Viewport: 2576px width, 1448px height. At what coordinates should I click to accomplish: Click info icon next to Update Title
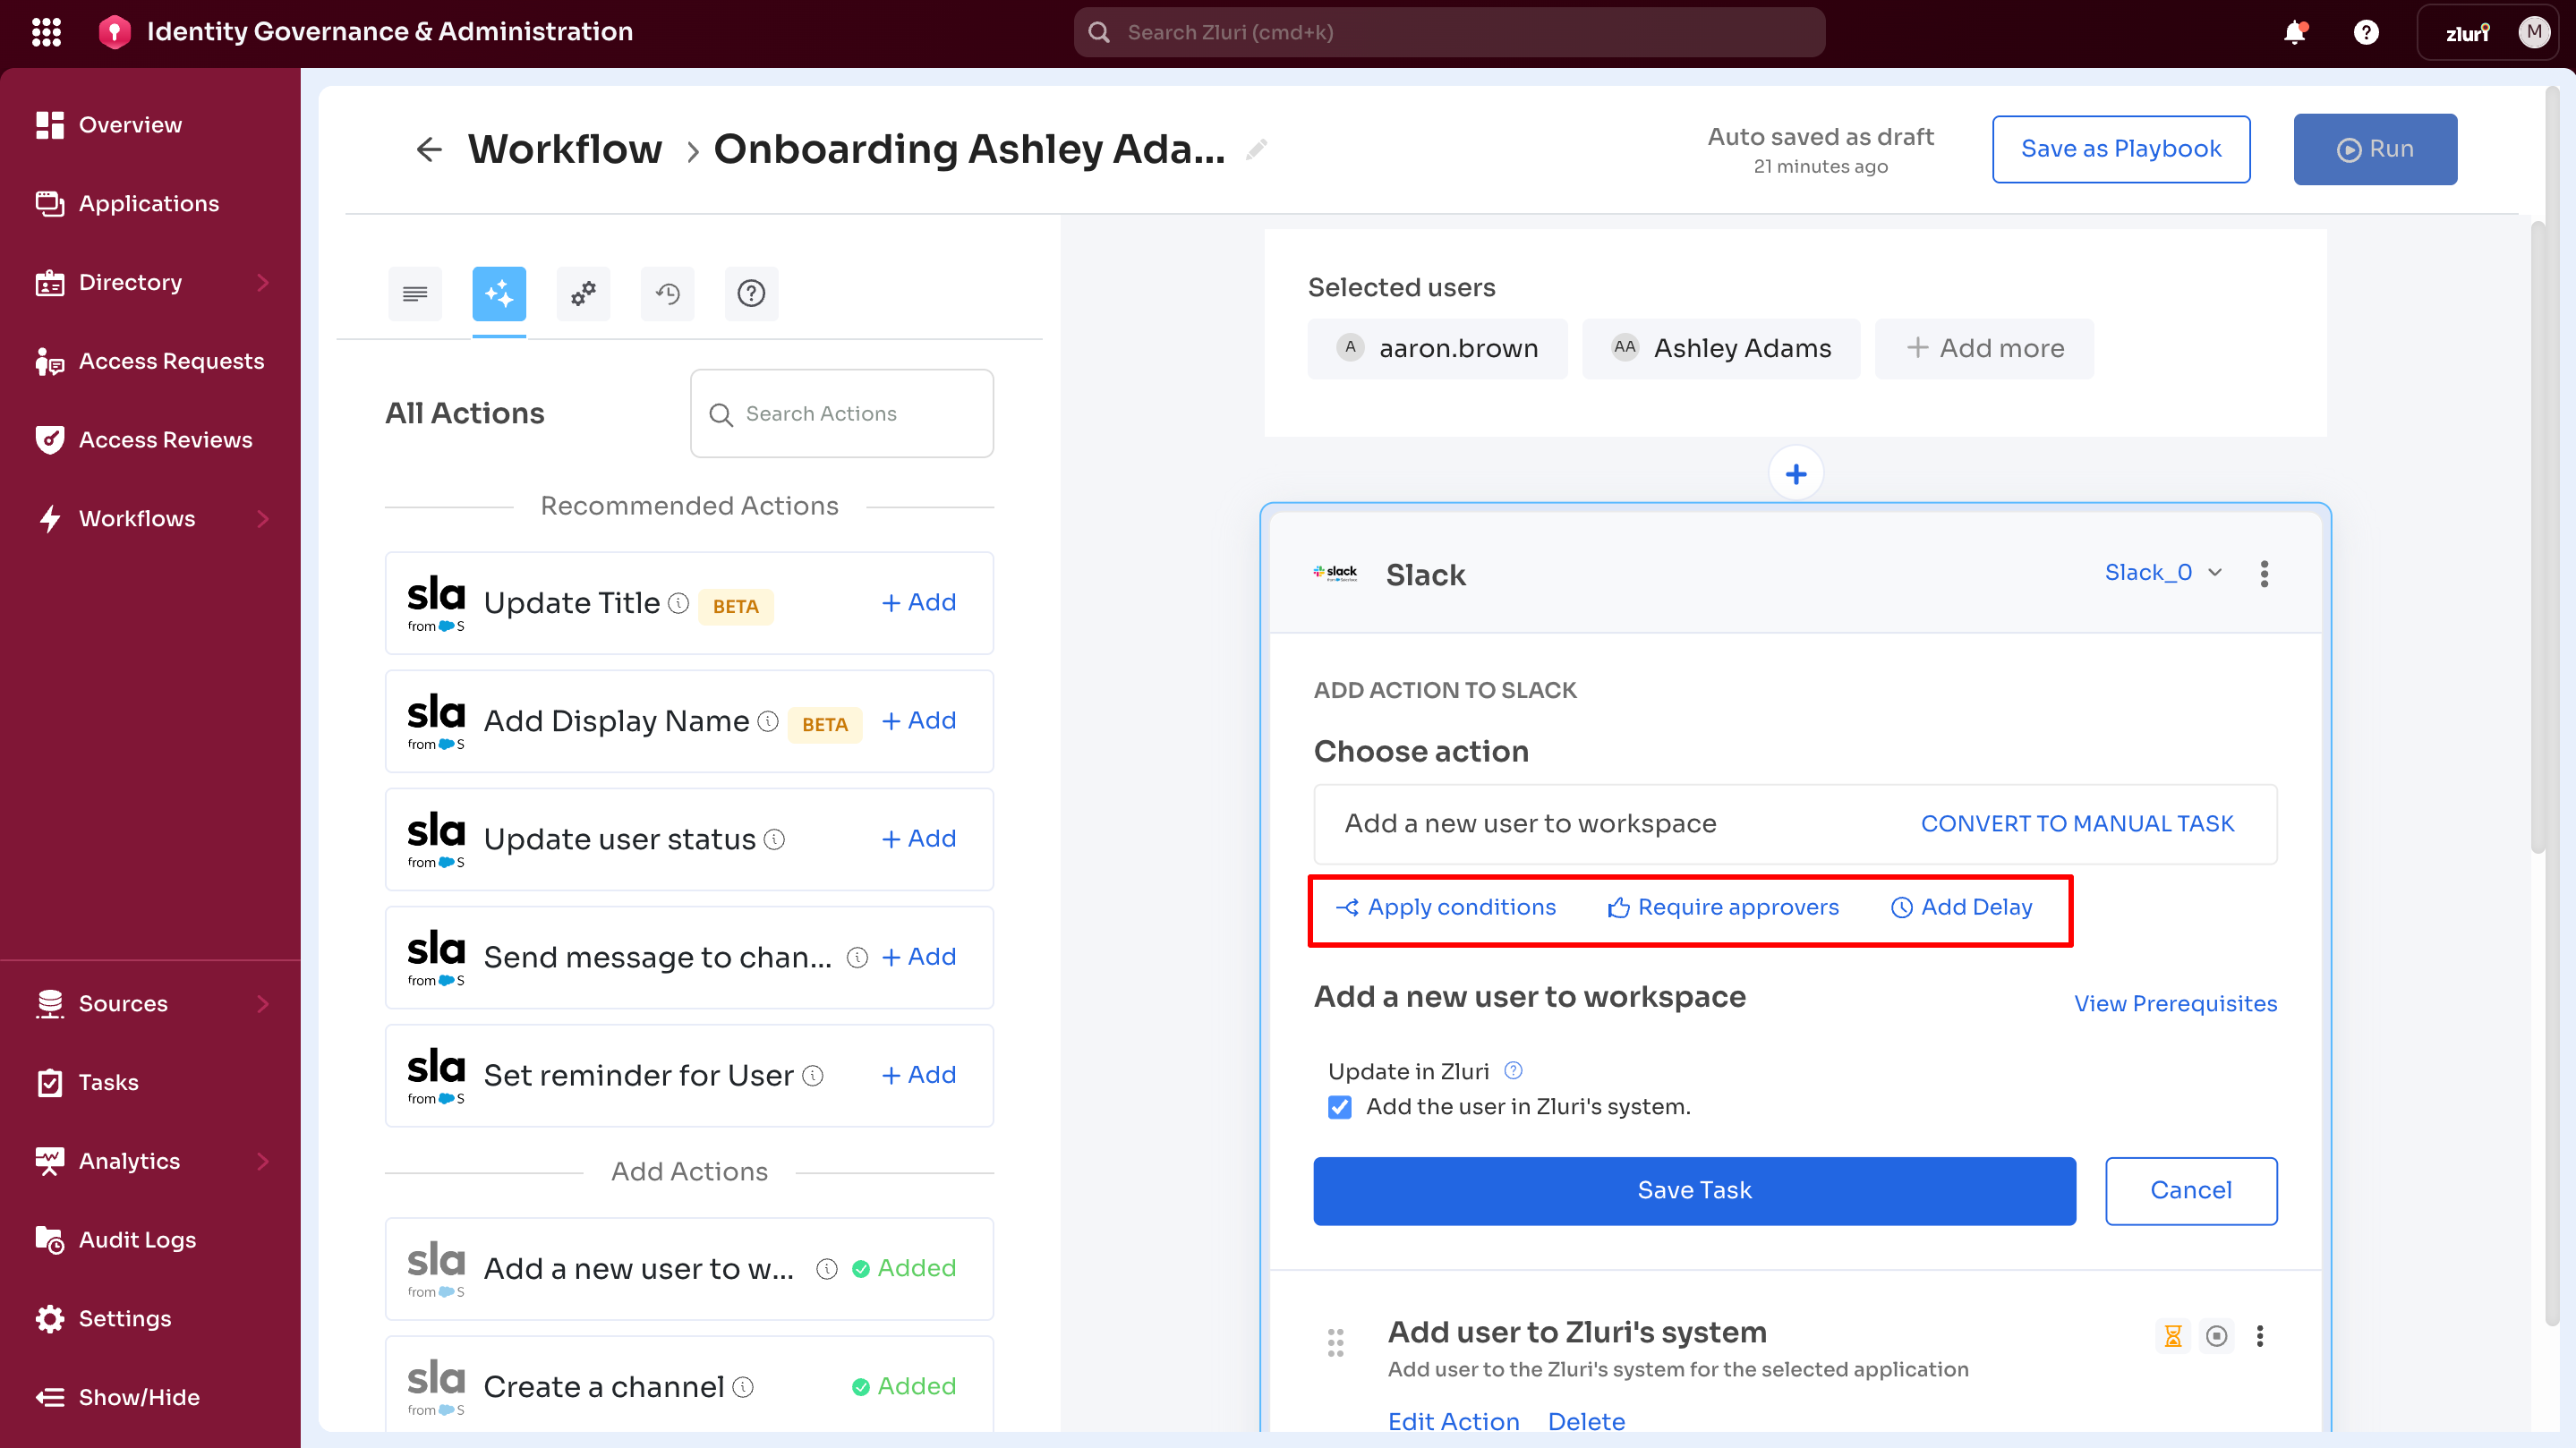point(679,603)
